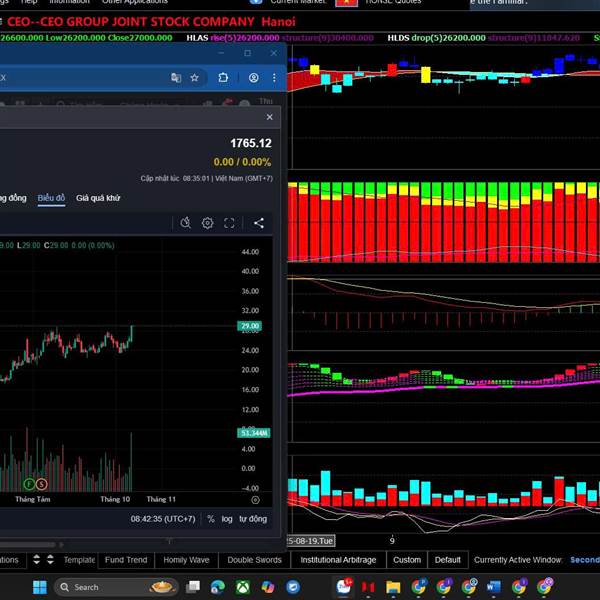Open Task View on the taskbar

coord(193,587)
